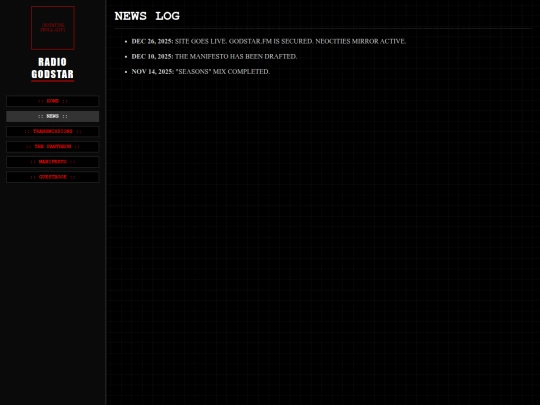Select the NOV 14, 2025 date text

pyautogui.click(x=153, y=72)
